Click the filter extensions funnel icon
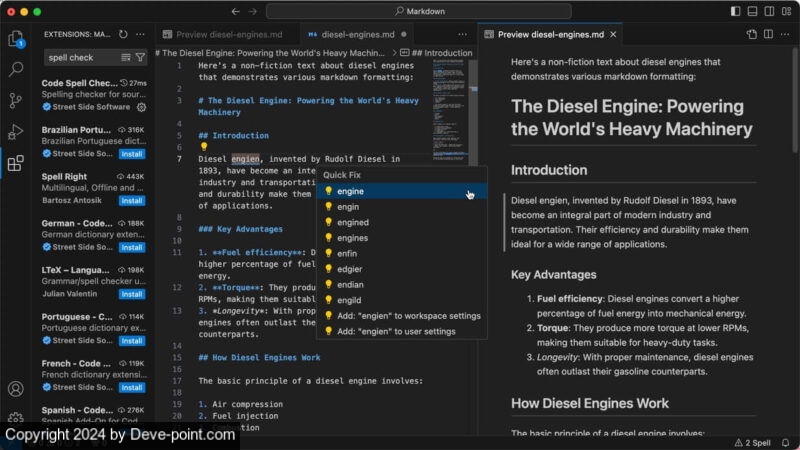The height and width of the screenshot is (450, 800). (140, 58)
